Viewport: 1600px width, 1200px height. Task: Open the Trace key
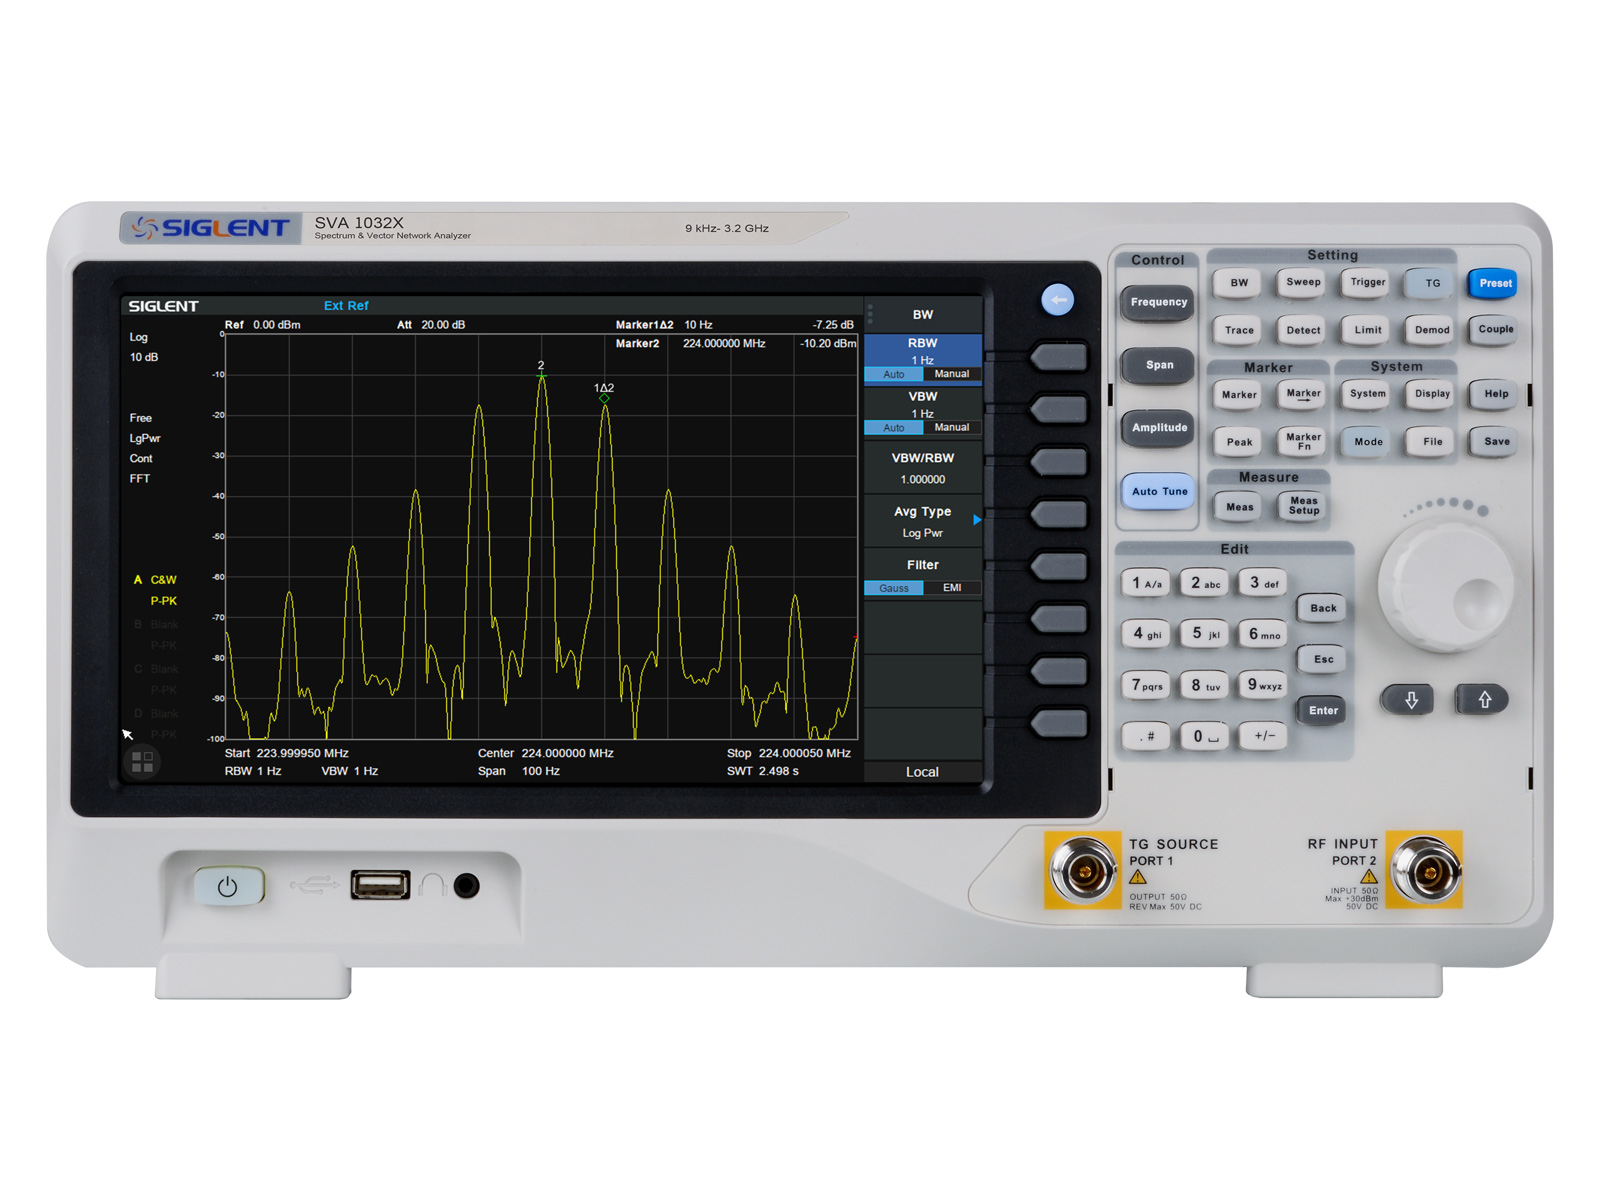pos(1239,330)
